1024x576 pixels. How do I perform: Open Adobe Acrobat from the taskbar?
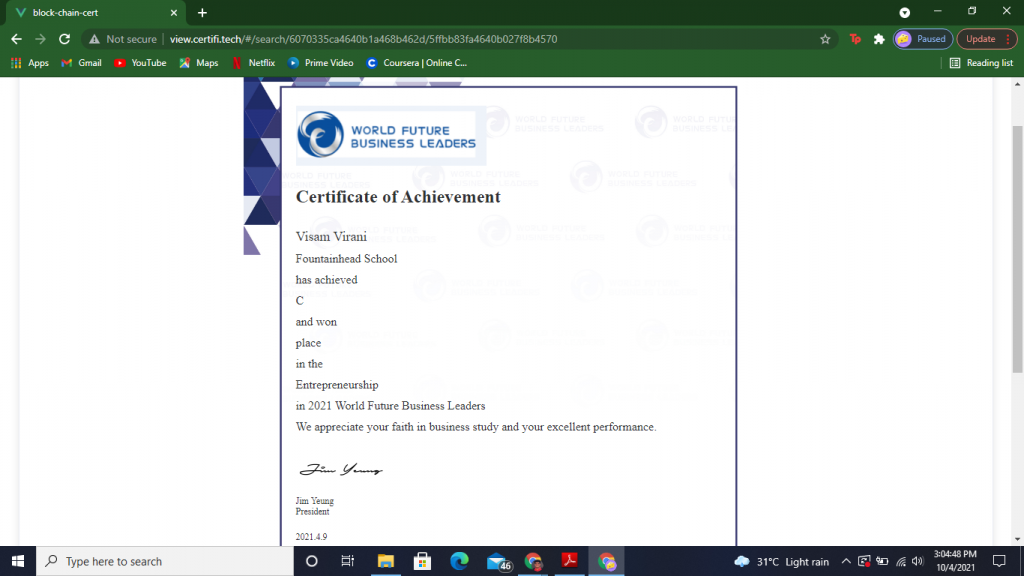[x=569, y=561]
